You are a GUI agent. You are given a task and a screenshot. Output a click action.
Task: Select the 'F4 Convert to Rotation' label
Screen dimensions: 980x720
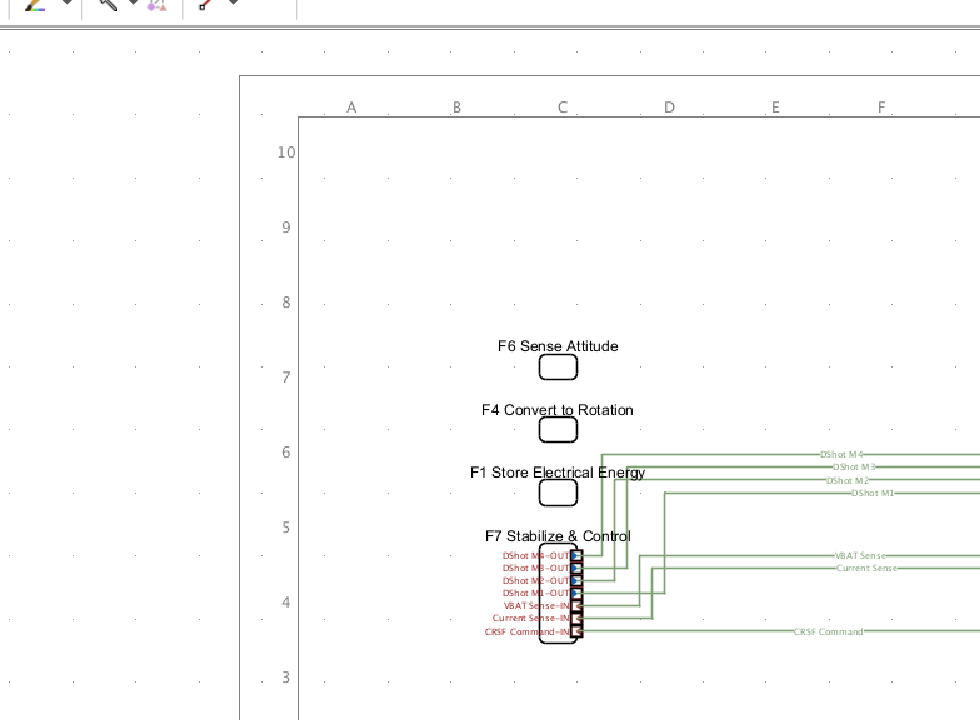pos(558,410)
